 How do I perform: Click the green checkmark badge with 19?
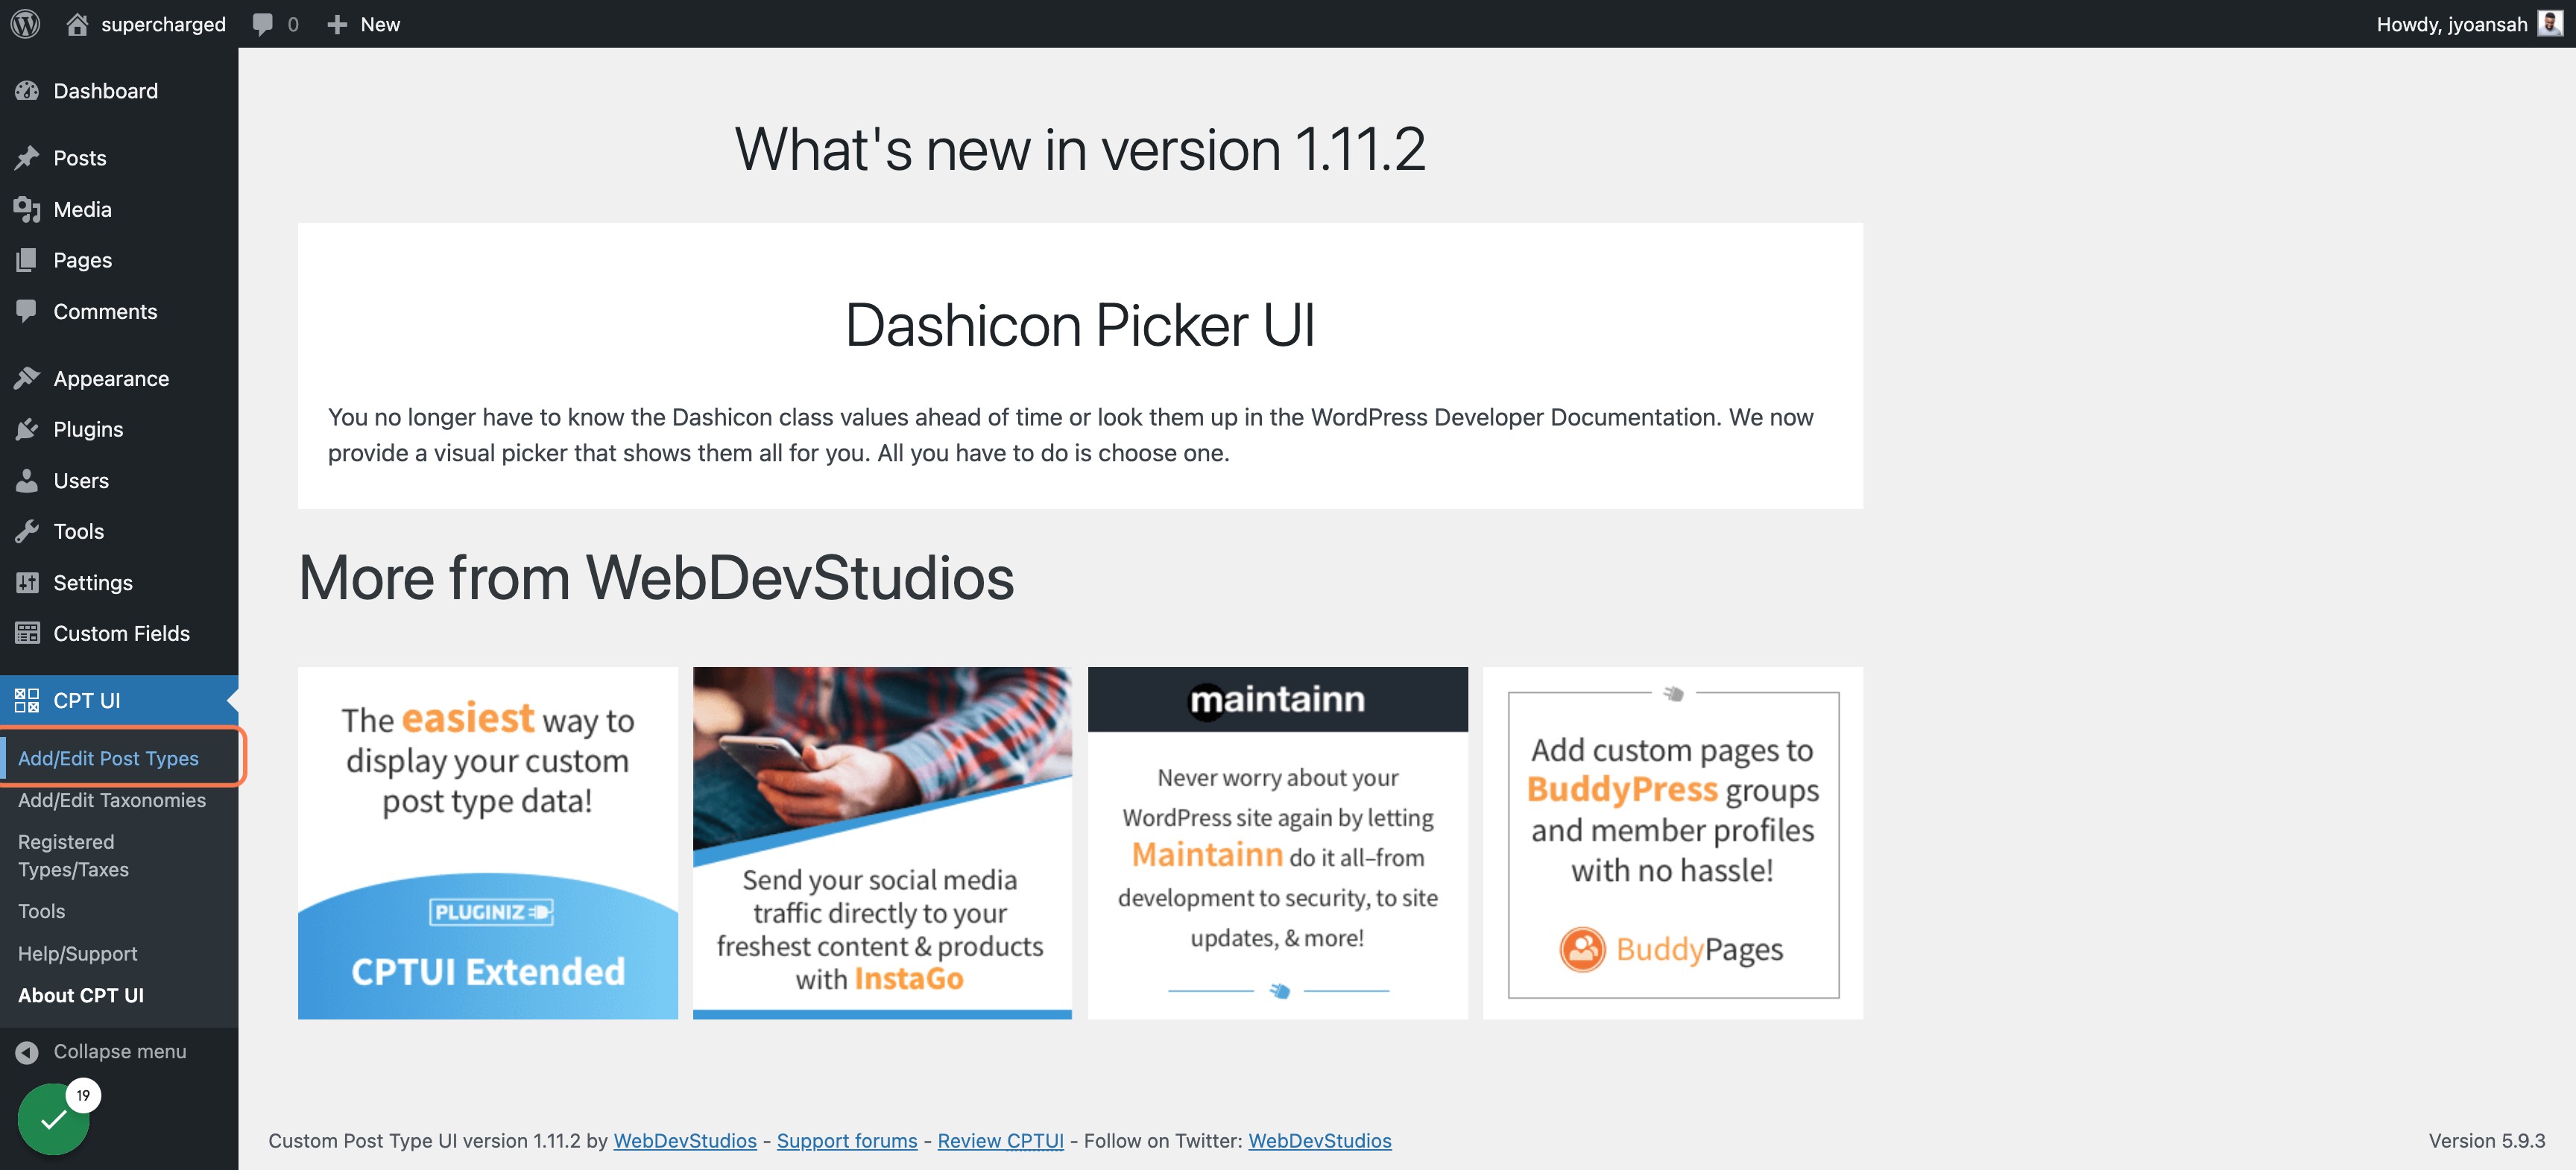click(x=53, y=1119)
